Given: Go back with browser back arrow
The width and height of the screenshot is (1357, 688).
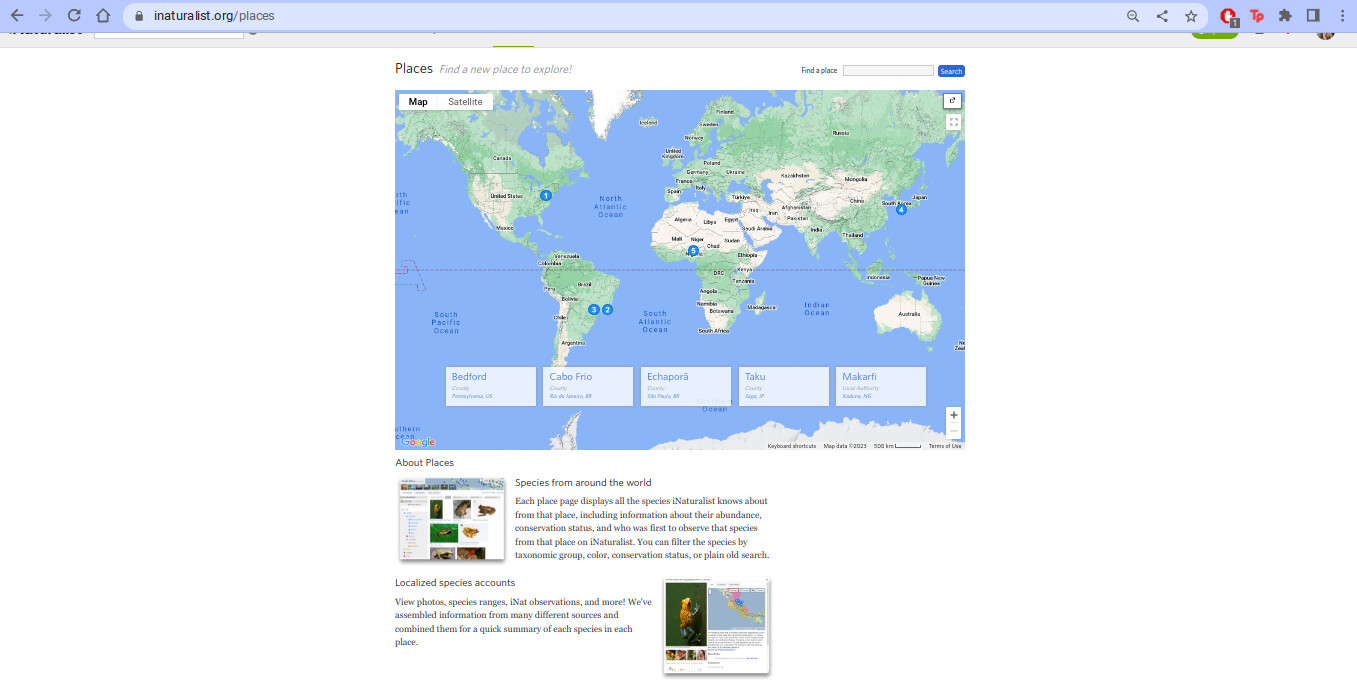Looking at the screenshot, I should [17, 16].
